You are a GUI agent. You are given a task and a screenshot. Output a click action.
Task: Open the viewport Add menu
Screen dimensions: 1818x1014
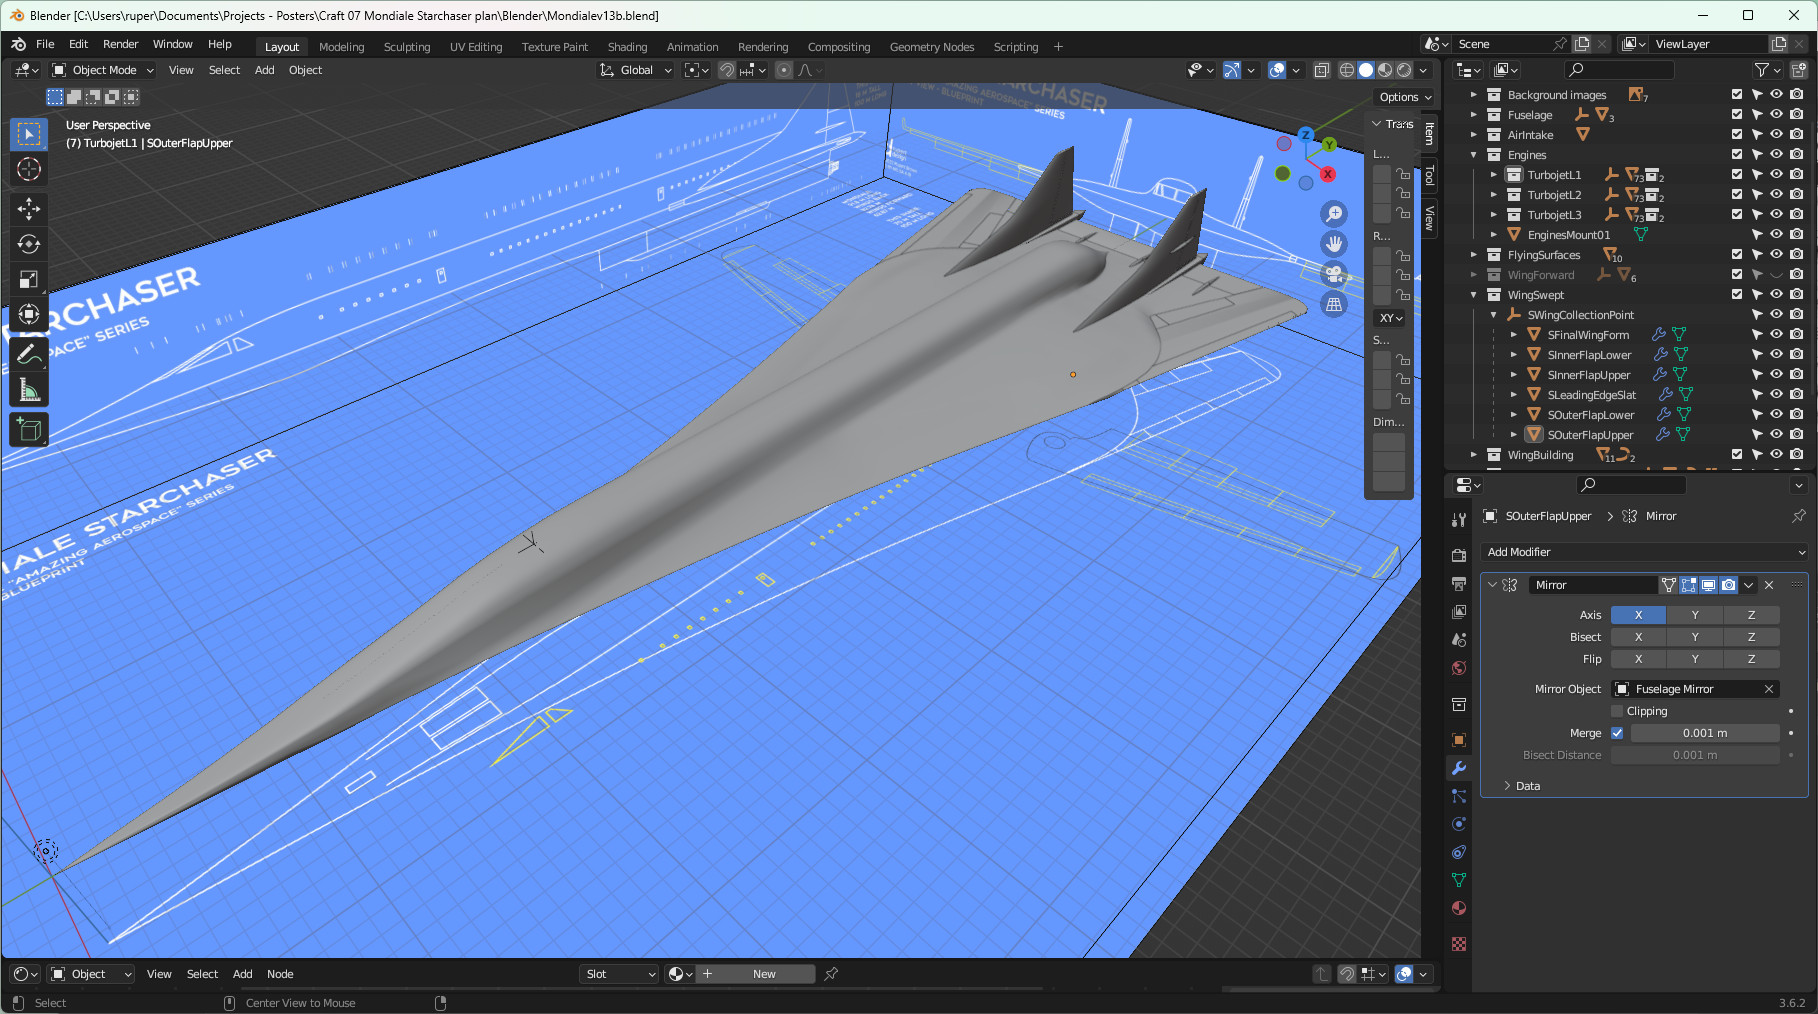pyautogui.click(x=264, y=70)
